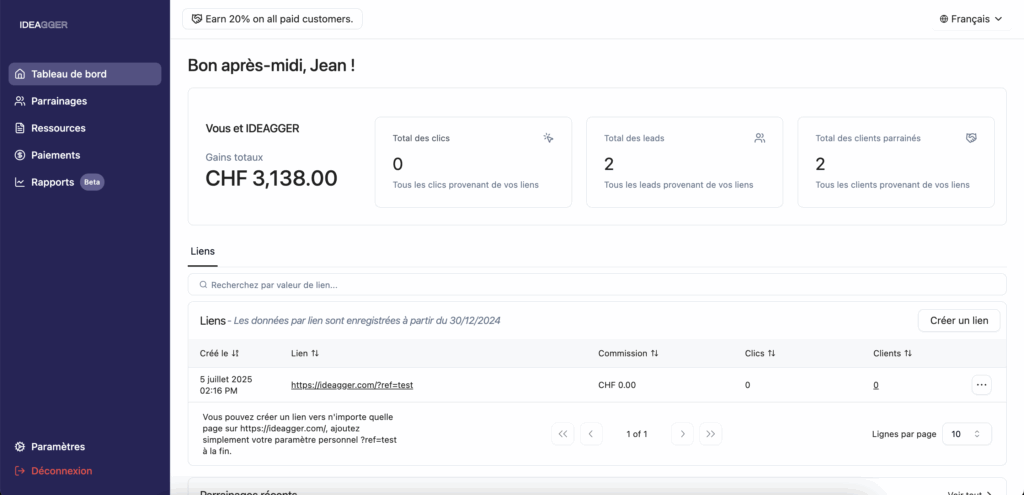Click the Tous les clics provenant de vos liens text
1024x495 pixels.
click(466, 185)
